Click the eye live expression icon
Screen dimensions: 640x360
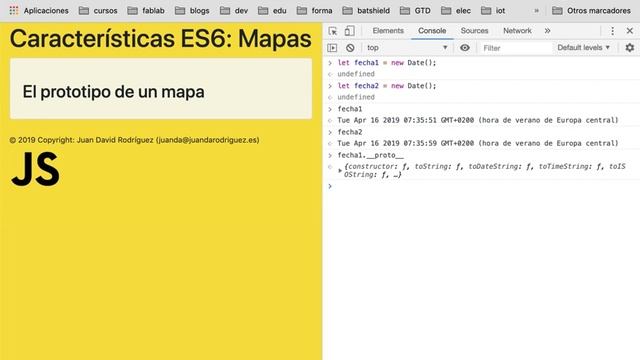tap(464, 48)
